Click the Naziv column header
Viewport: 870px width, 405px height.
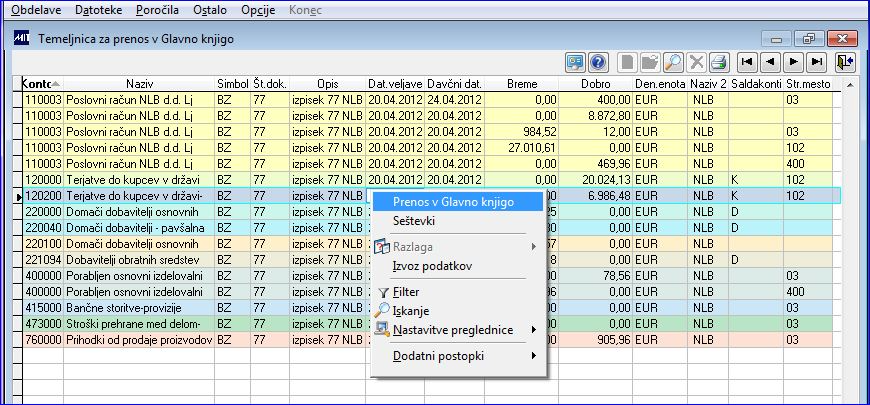tap(139, 84)
